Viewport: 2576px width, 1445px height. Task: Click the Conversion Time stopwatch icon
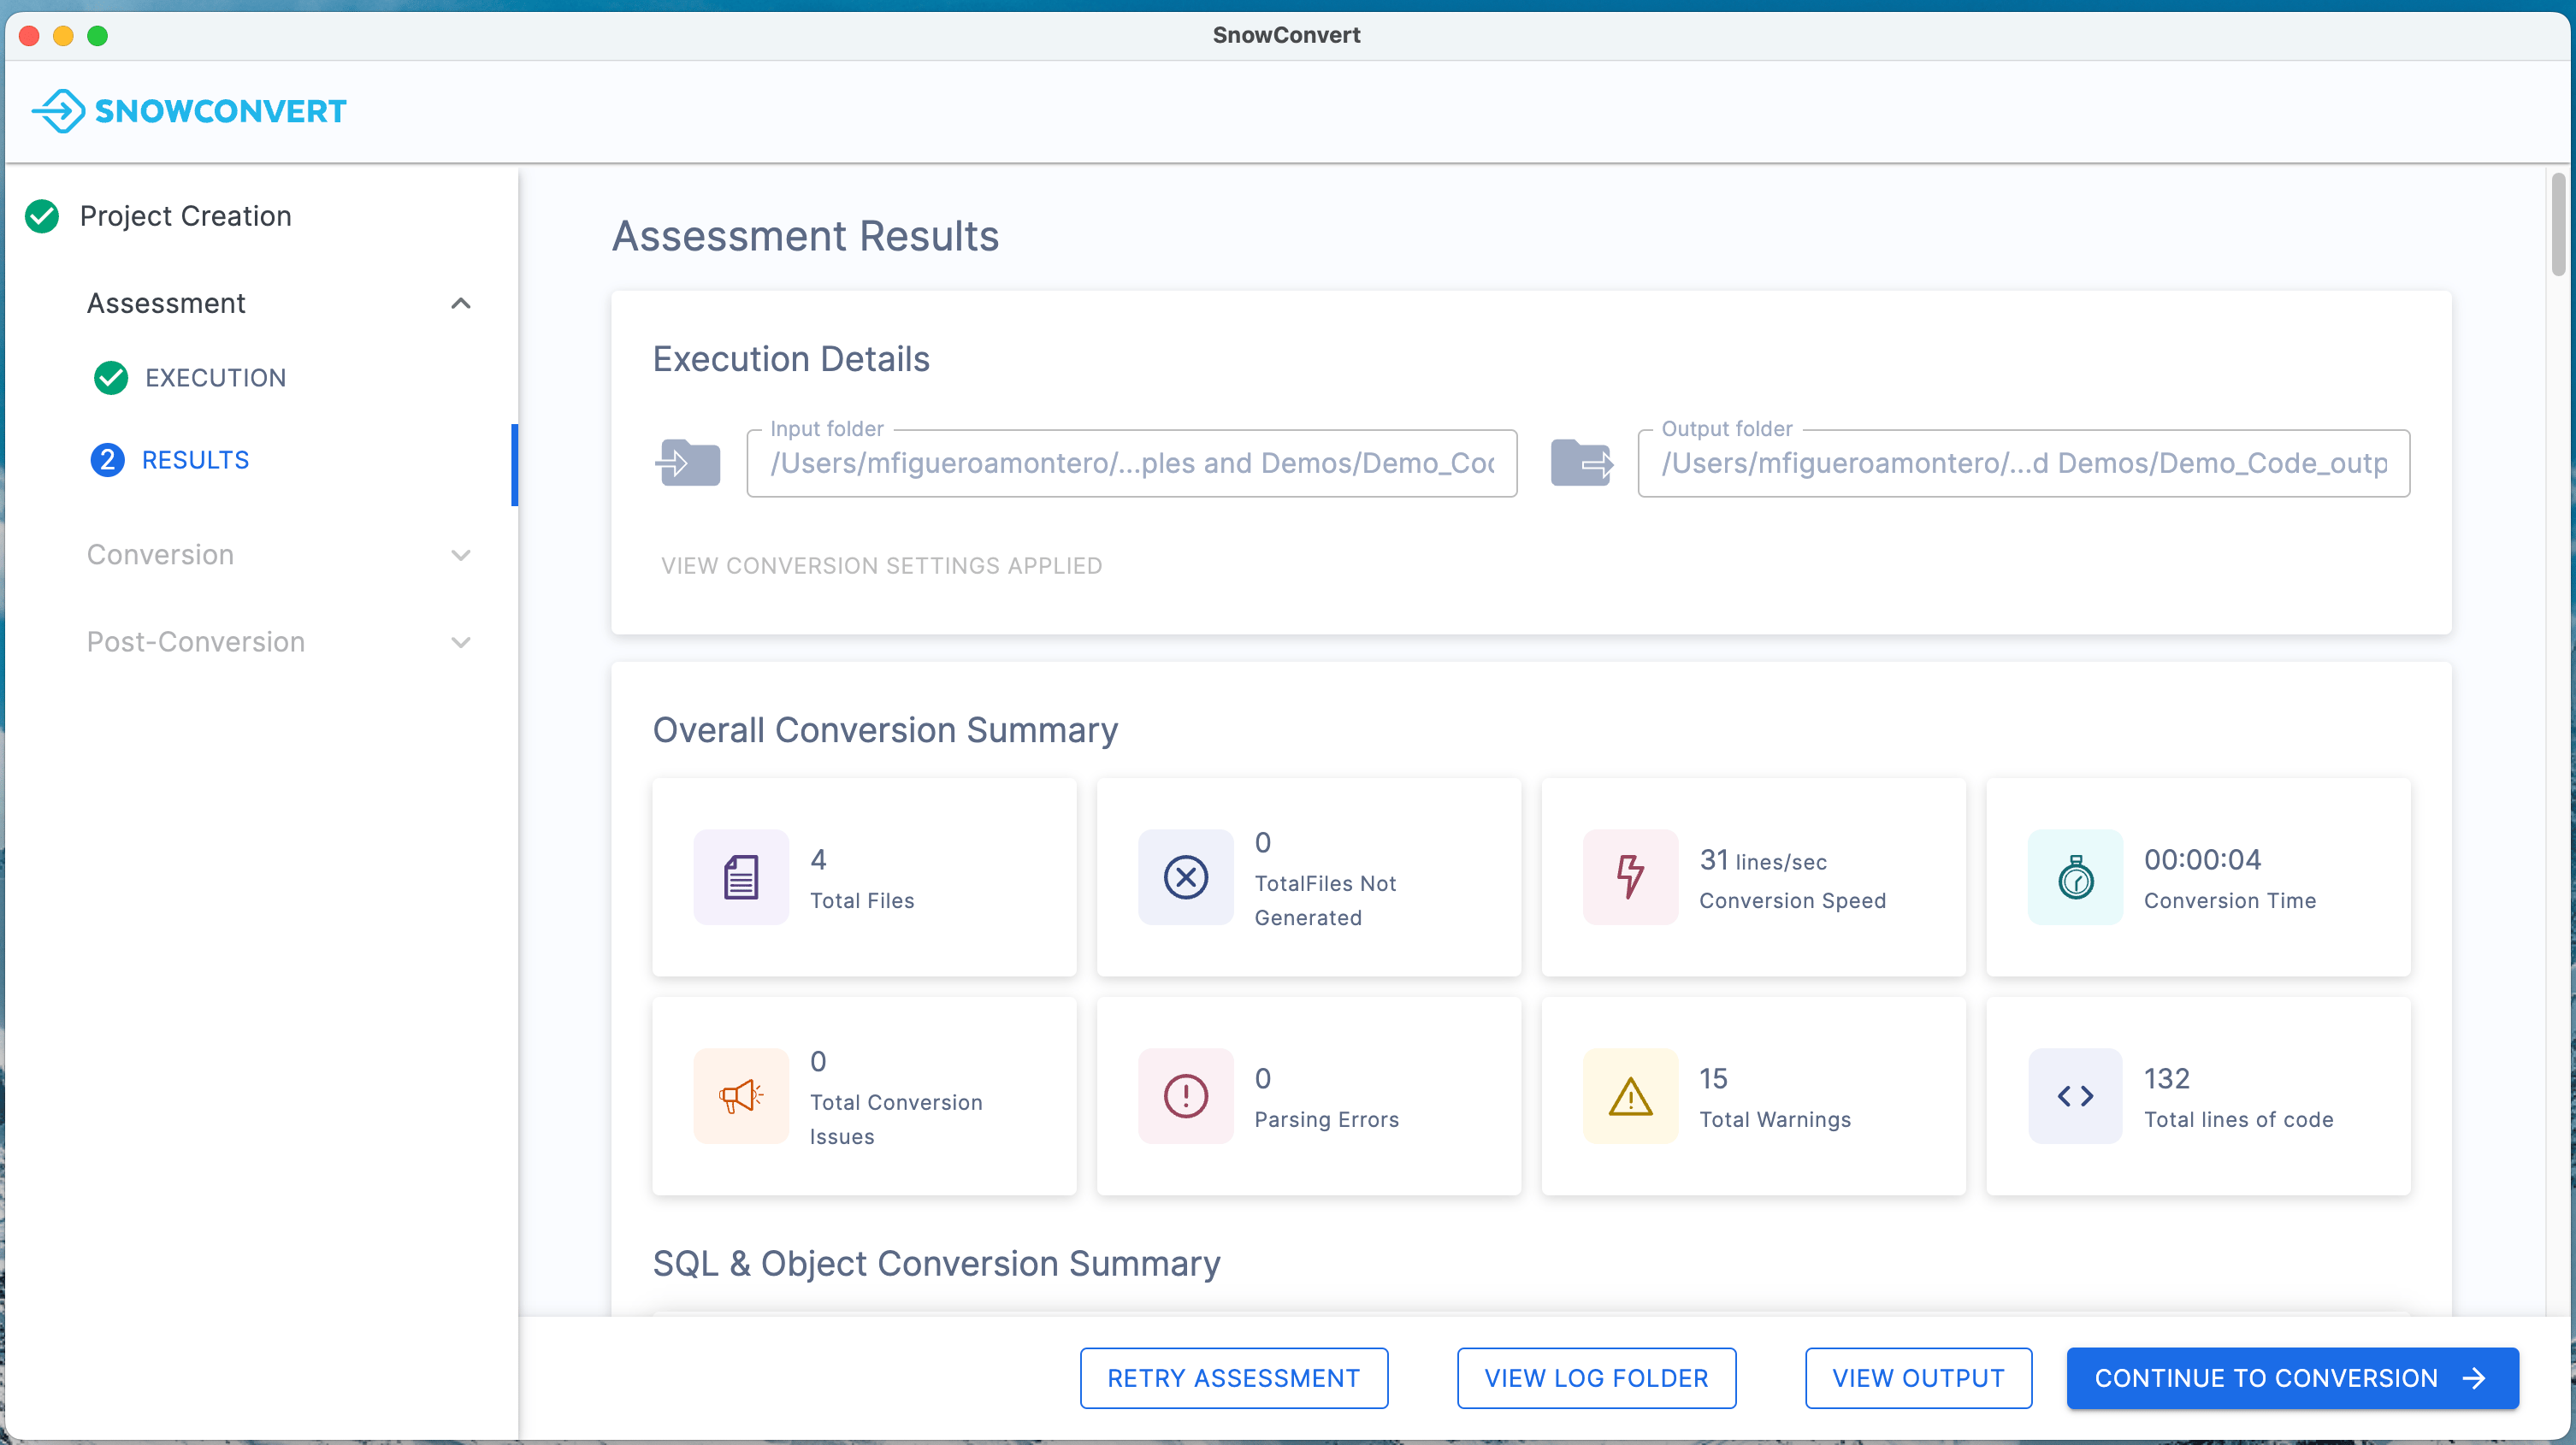tap(2075, 877)
